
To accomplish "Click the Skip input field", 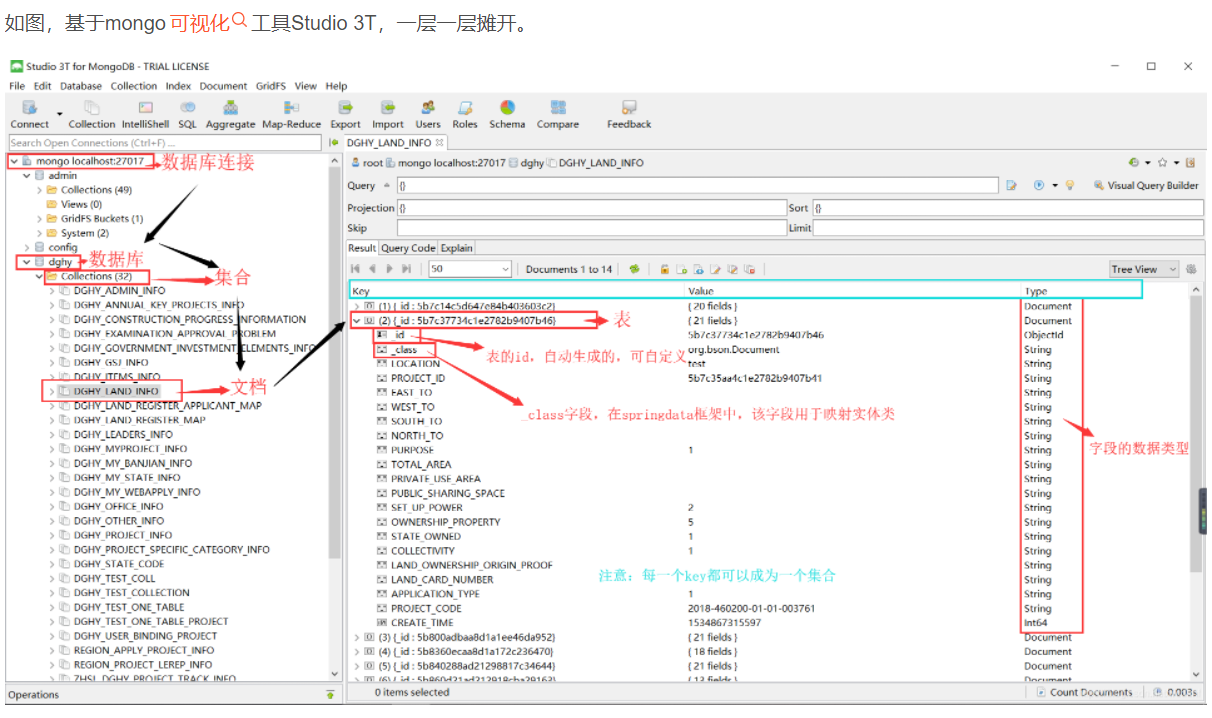I will (x=592, y=228).
